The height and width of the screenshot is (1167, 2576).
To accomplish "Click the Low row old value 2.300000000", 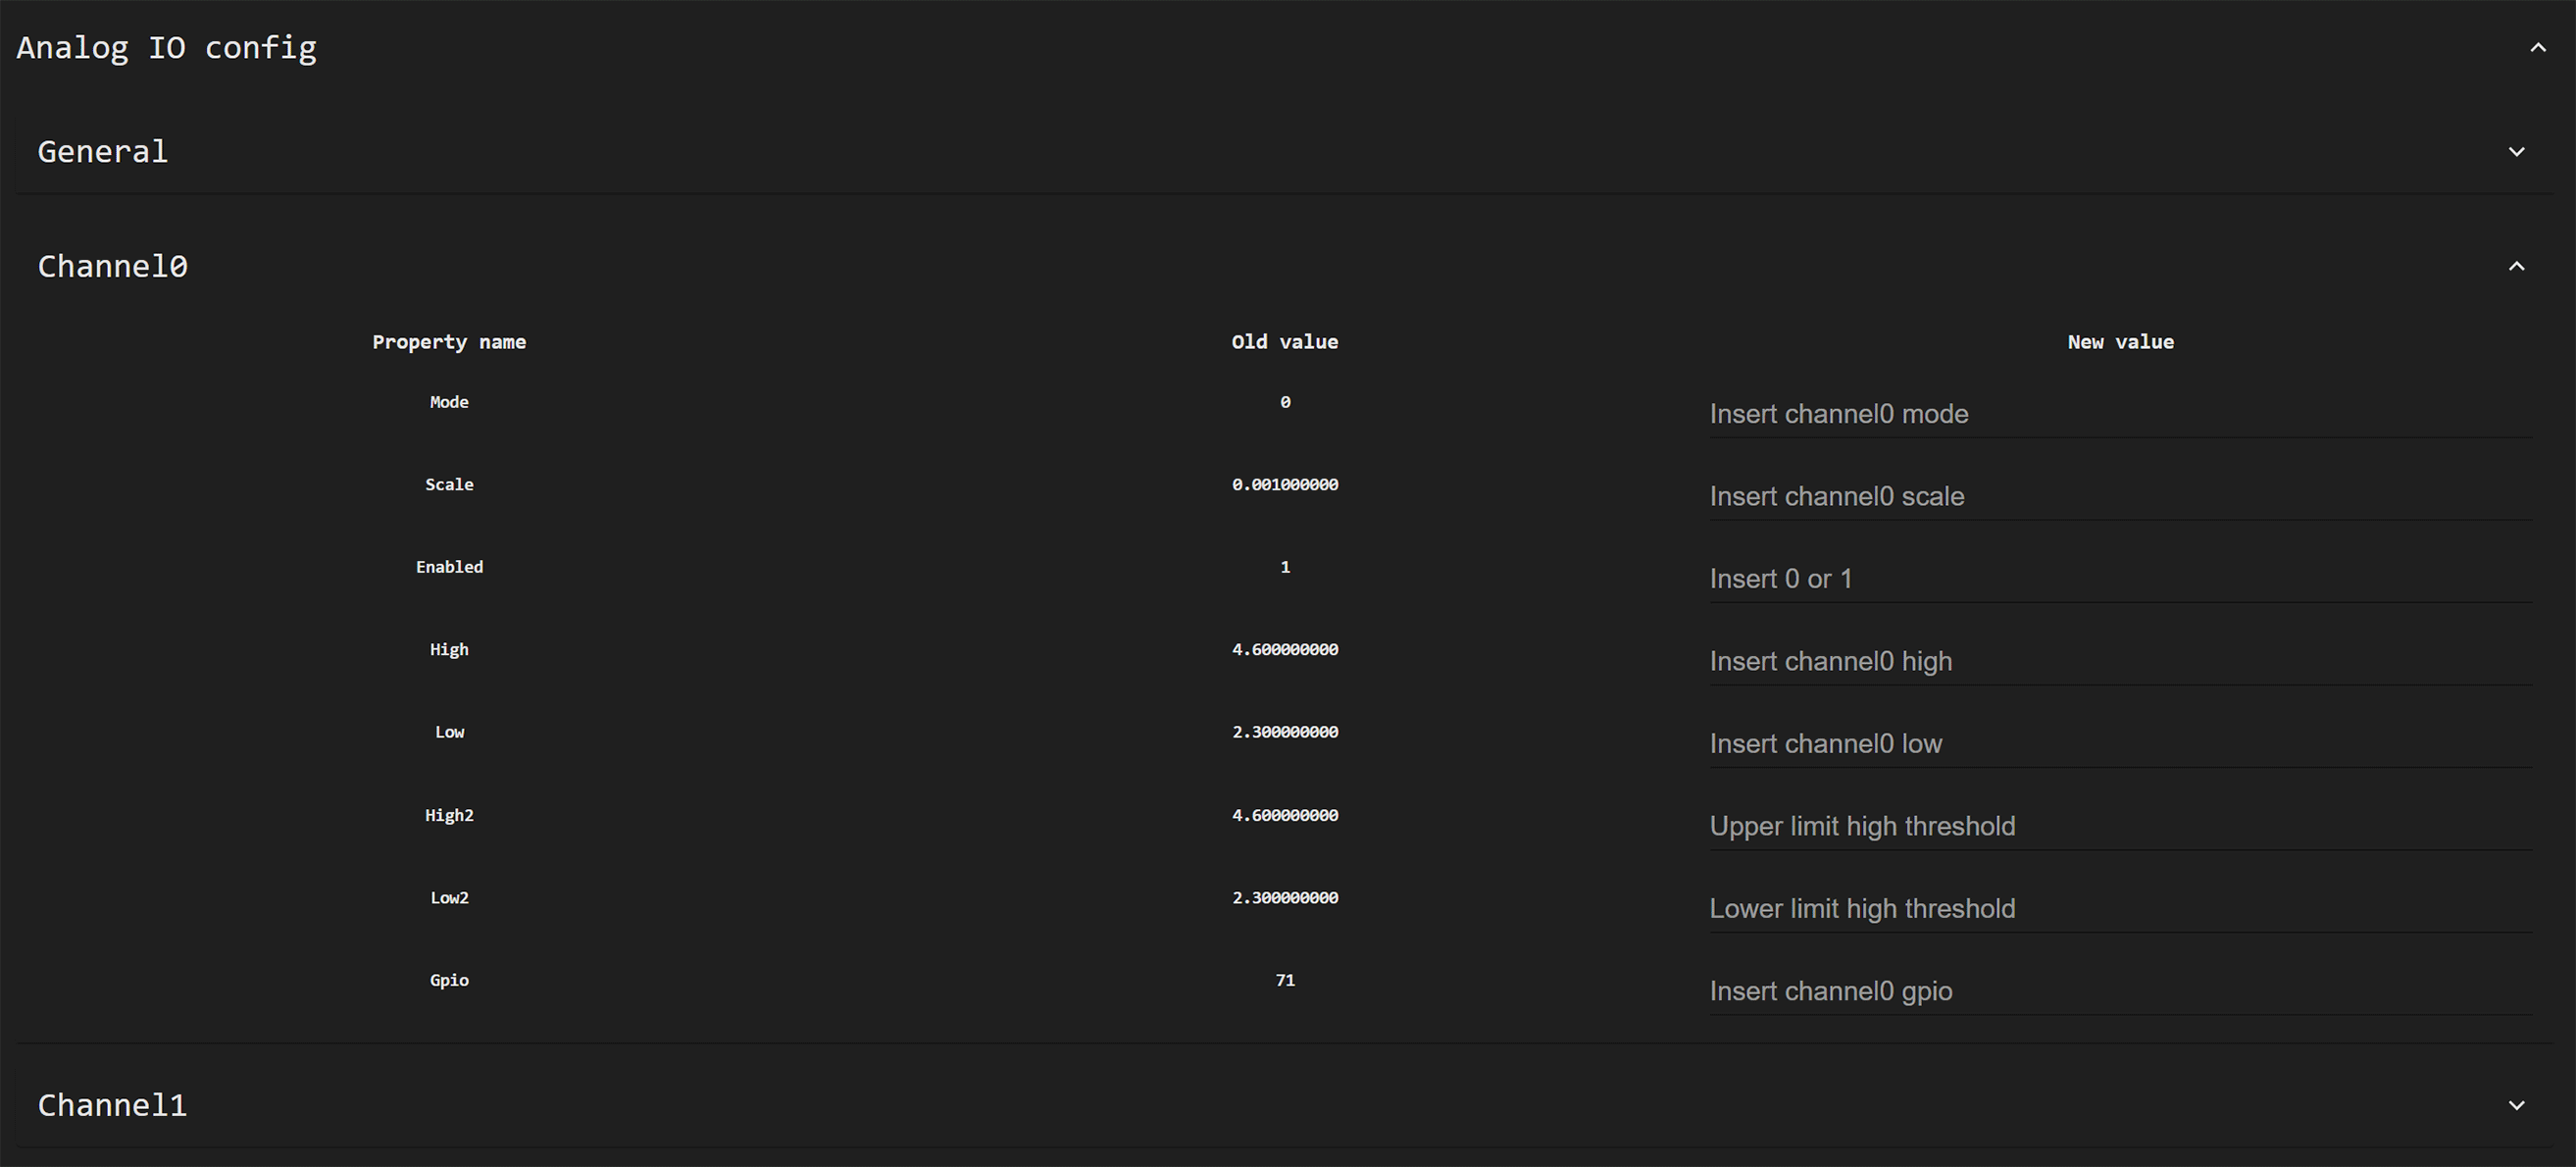I will tap(1285, 732).
